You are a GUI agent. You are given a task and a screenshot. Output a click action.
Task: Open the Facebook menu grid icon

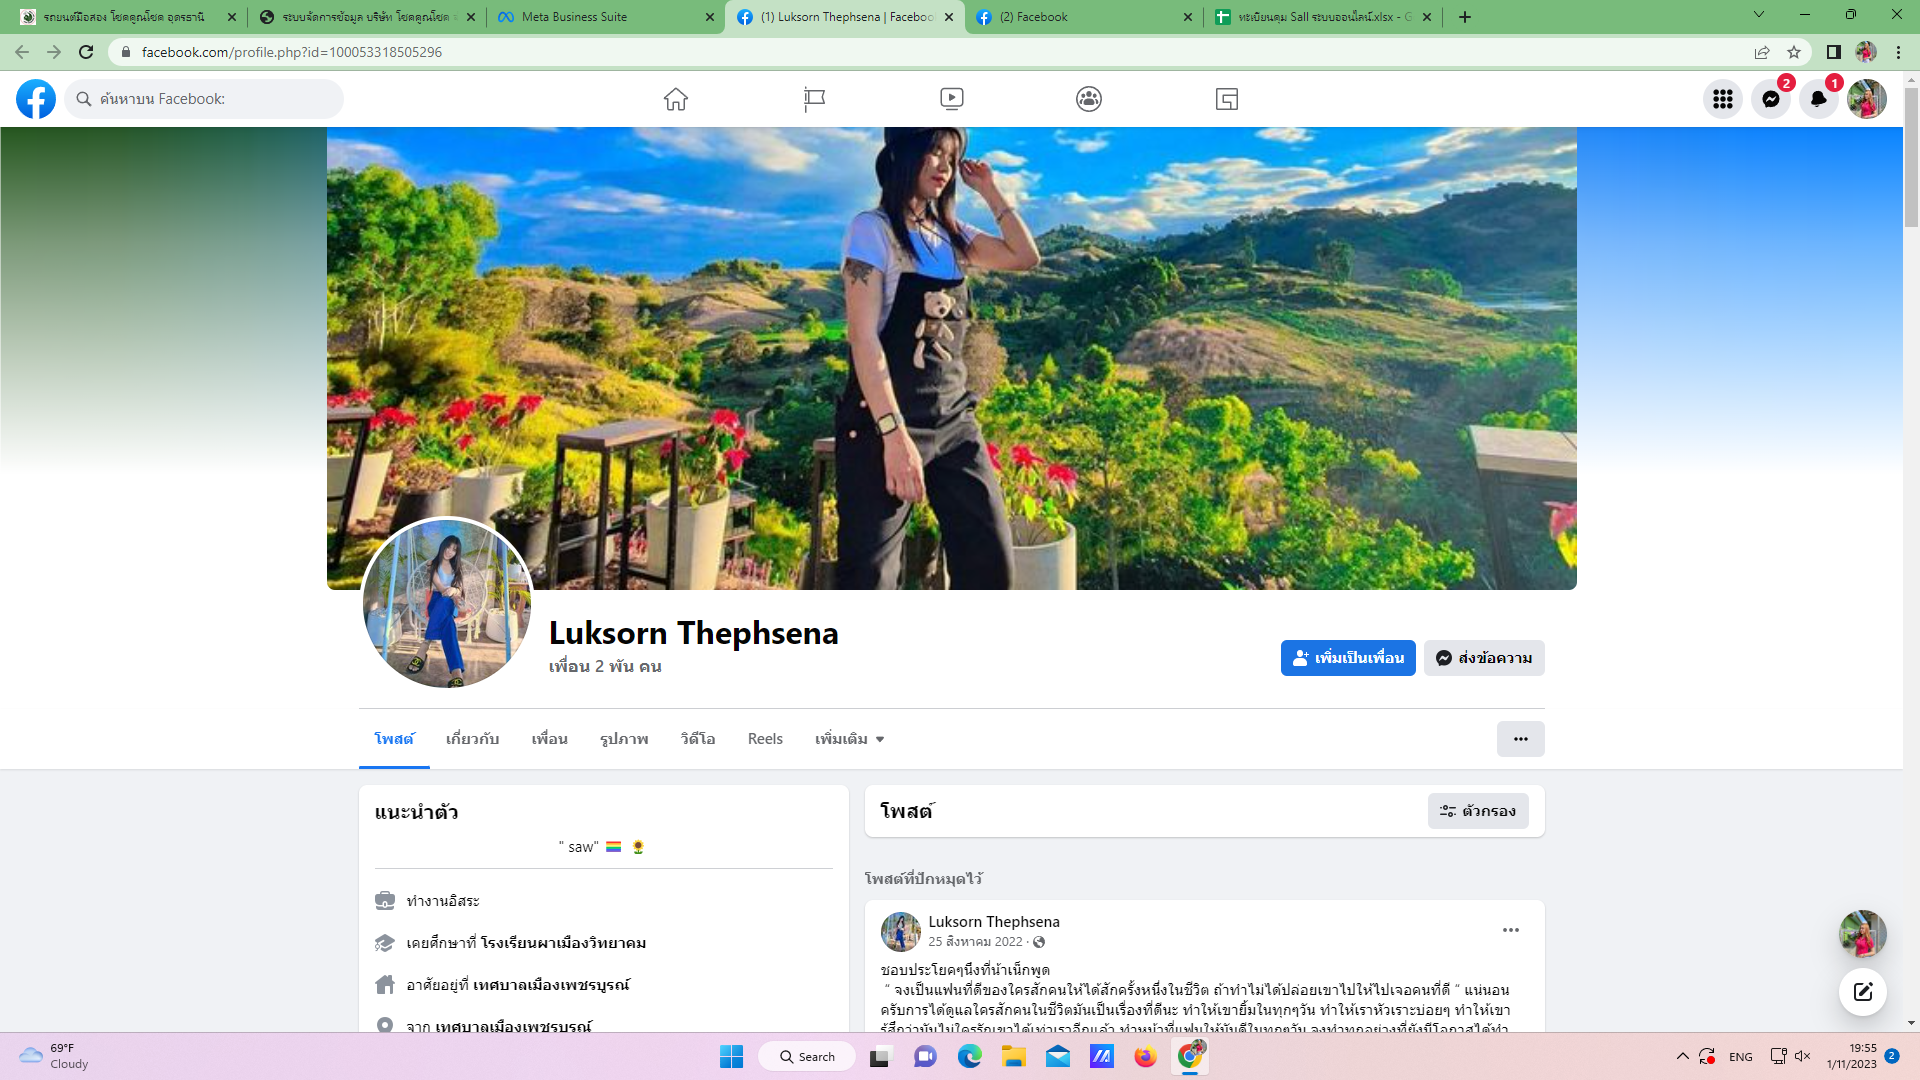(1722, 99)
